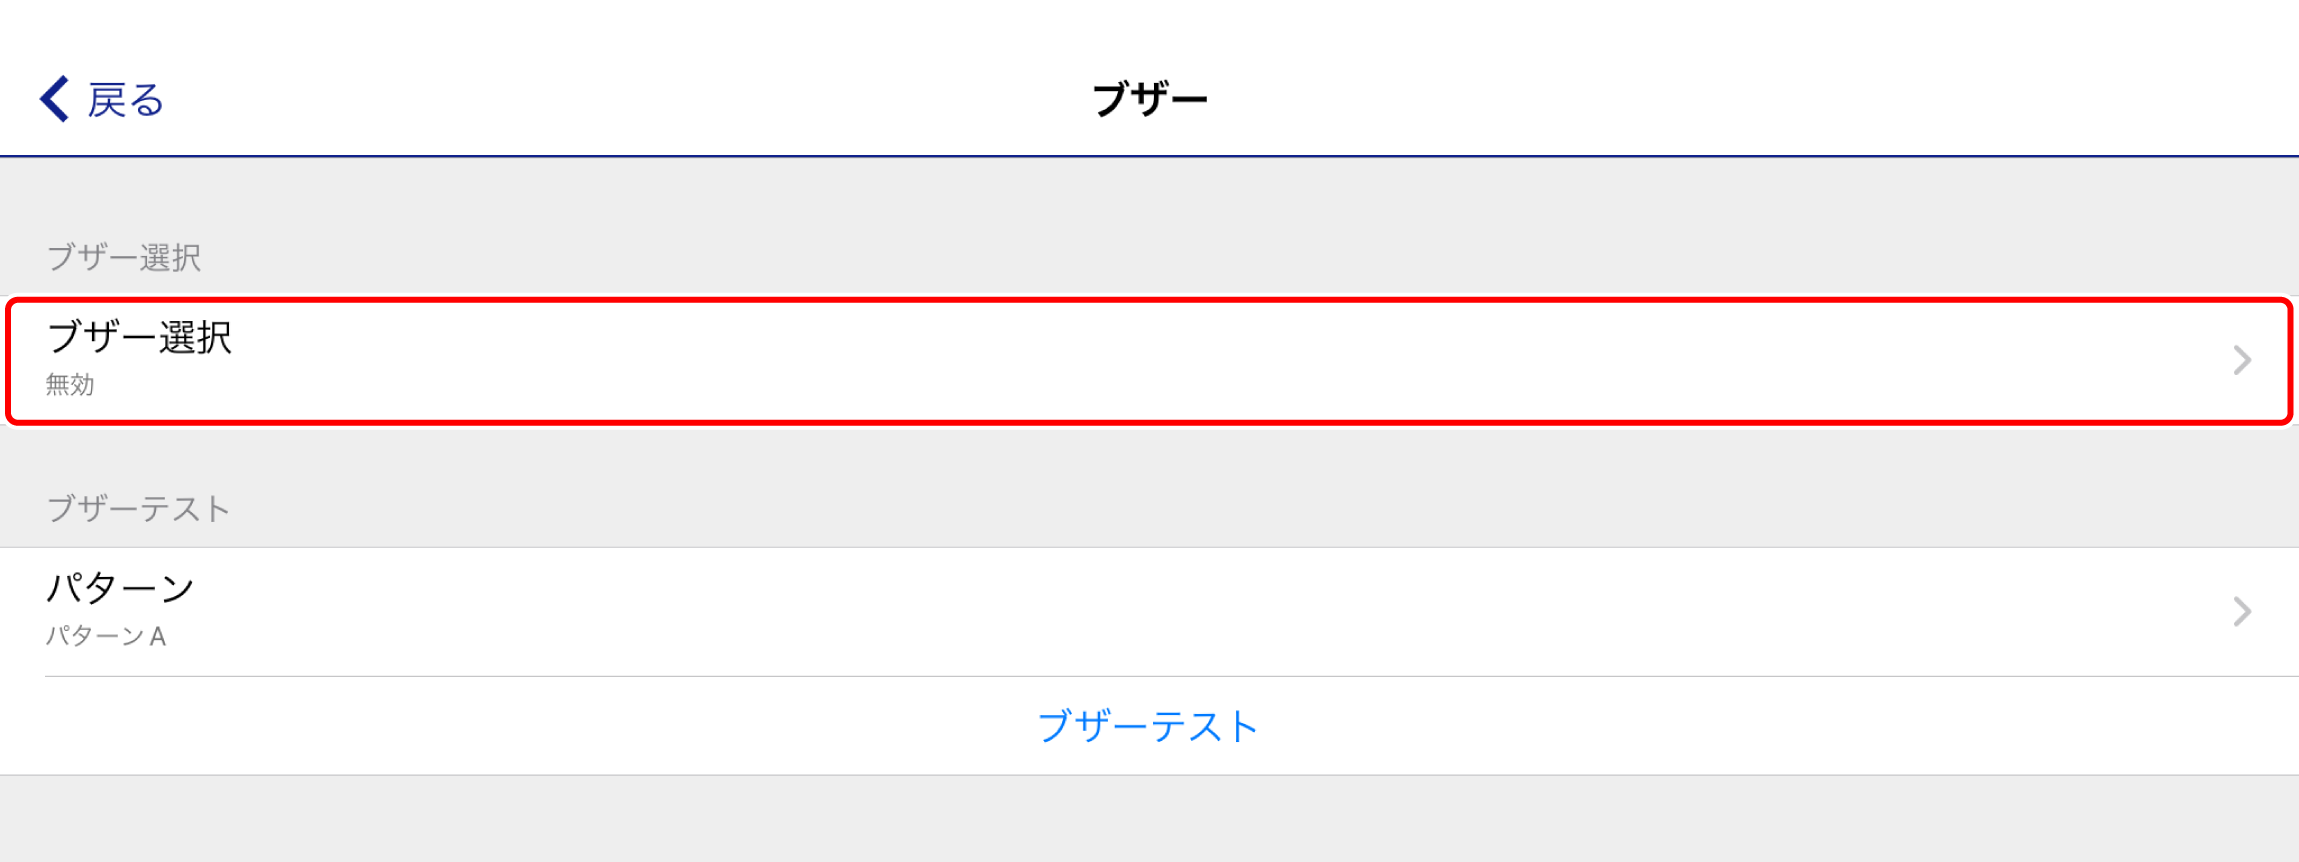The width and height of the screenshot is (2299, 862).
Task: Tap the disclosure arrow for the pattern setting
Action: pos(2245,611)
